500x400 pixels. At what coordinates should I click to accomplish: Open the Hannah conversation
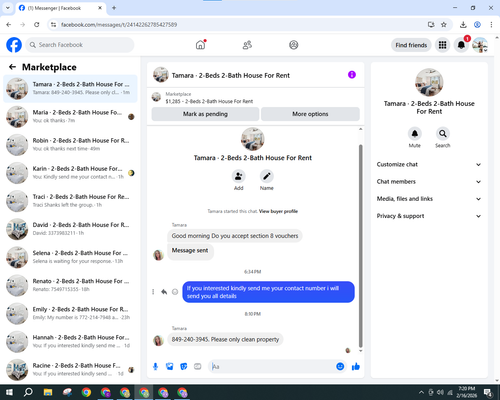click(70, 341)
